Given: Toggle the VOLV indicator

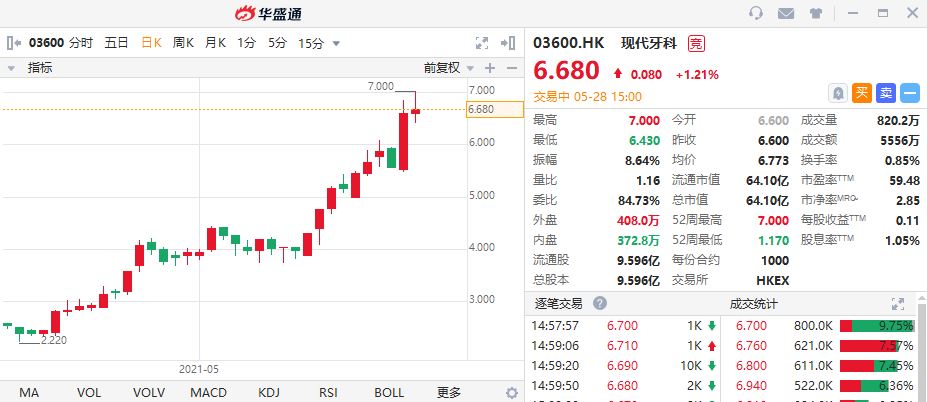Looking at the screenshot, I should tap(149, 393).
